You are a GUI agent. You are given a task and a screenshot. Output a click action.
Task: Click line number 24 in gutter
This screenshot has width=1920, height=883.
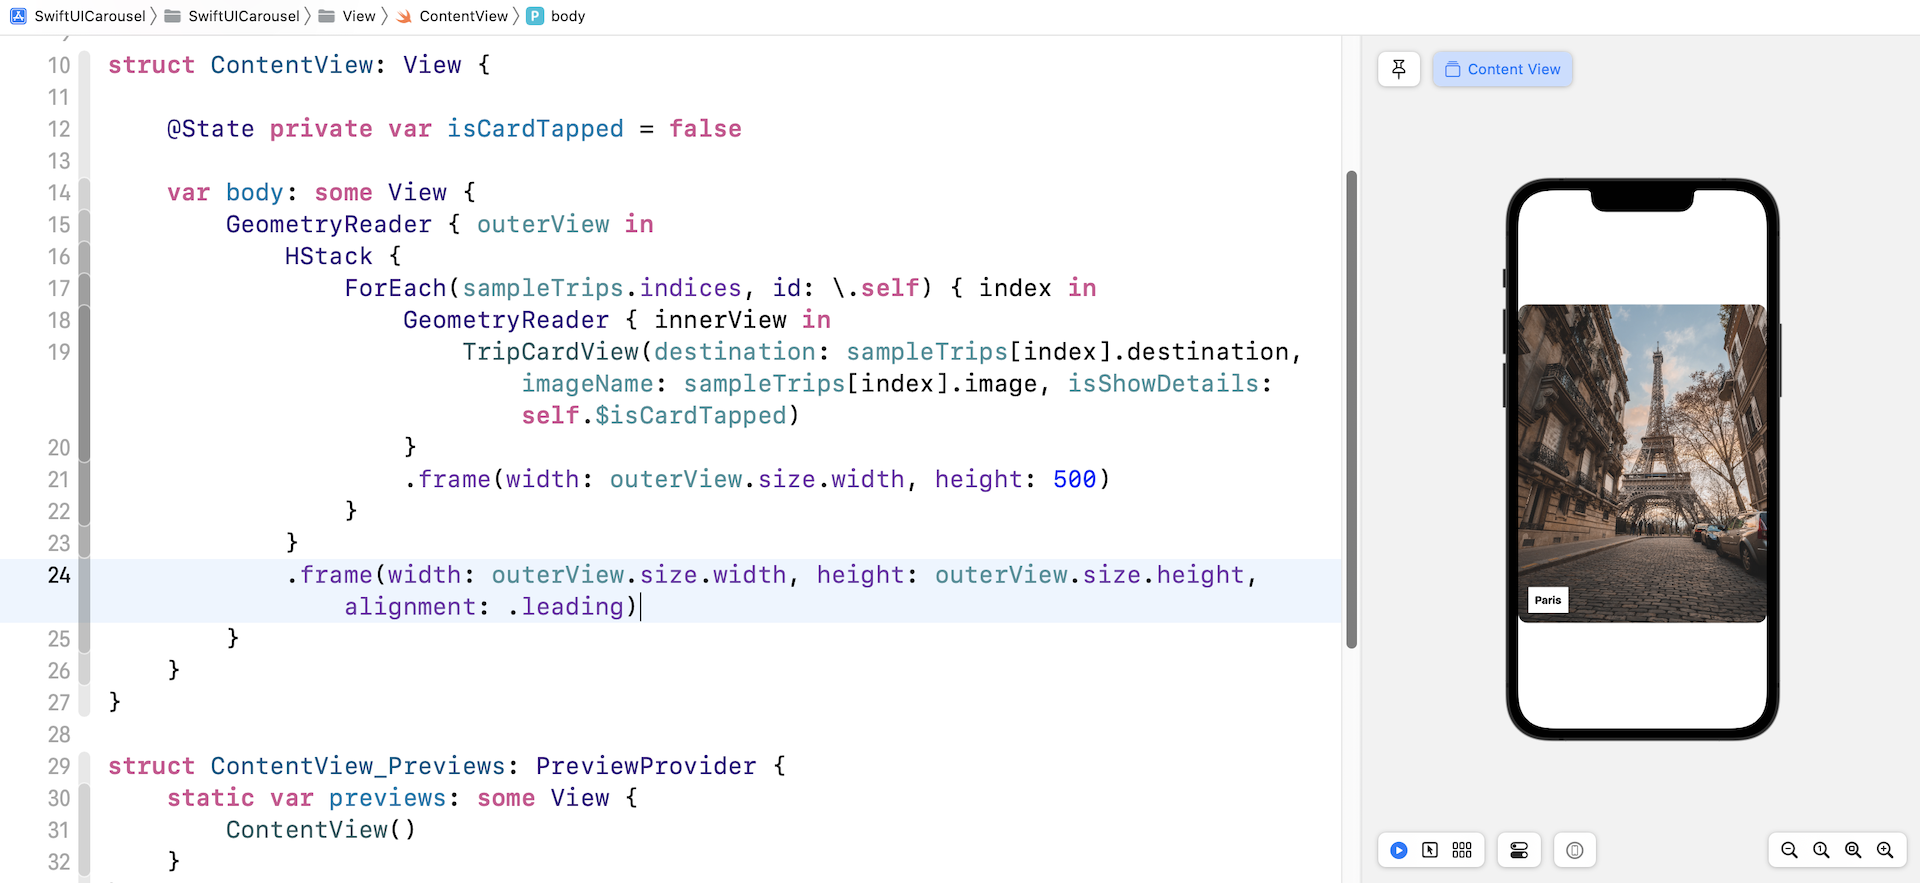(59, 575)
